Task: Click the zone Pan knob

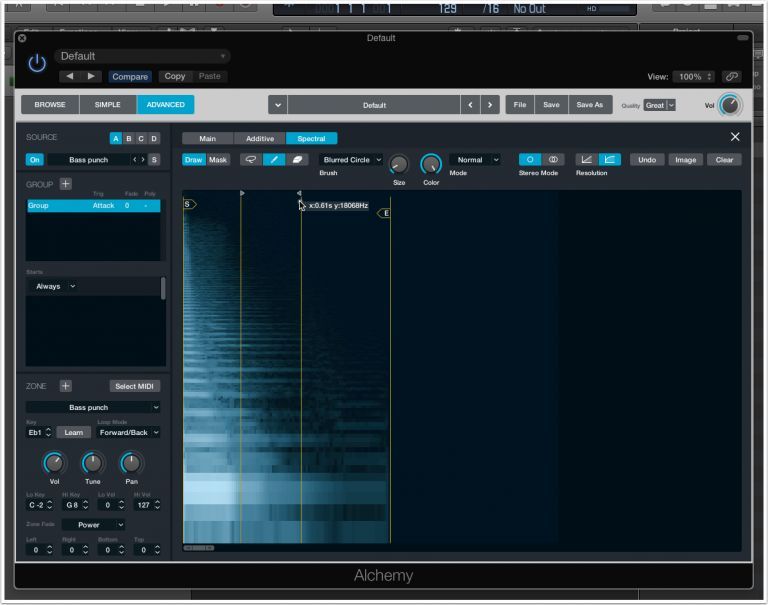Action: pyautogui.click(x=131, y=463)
